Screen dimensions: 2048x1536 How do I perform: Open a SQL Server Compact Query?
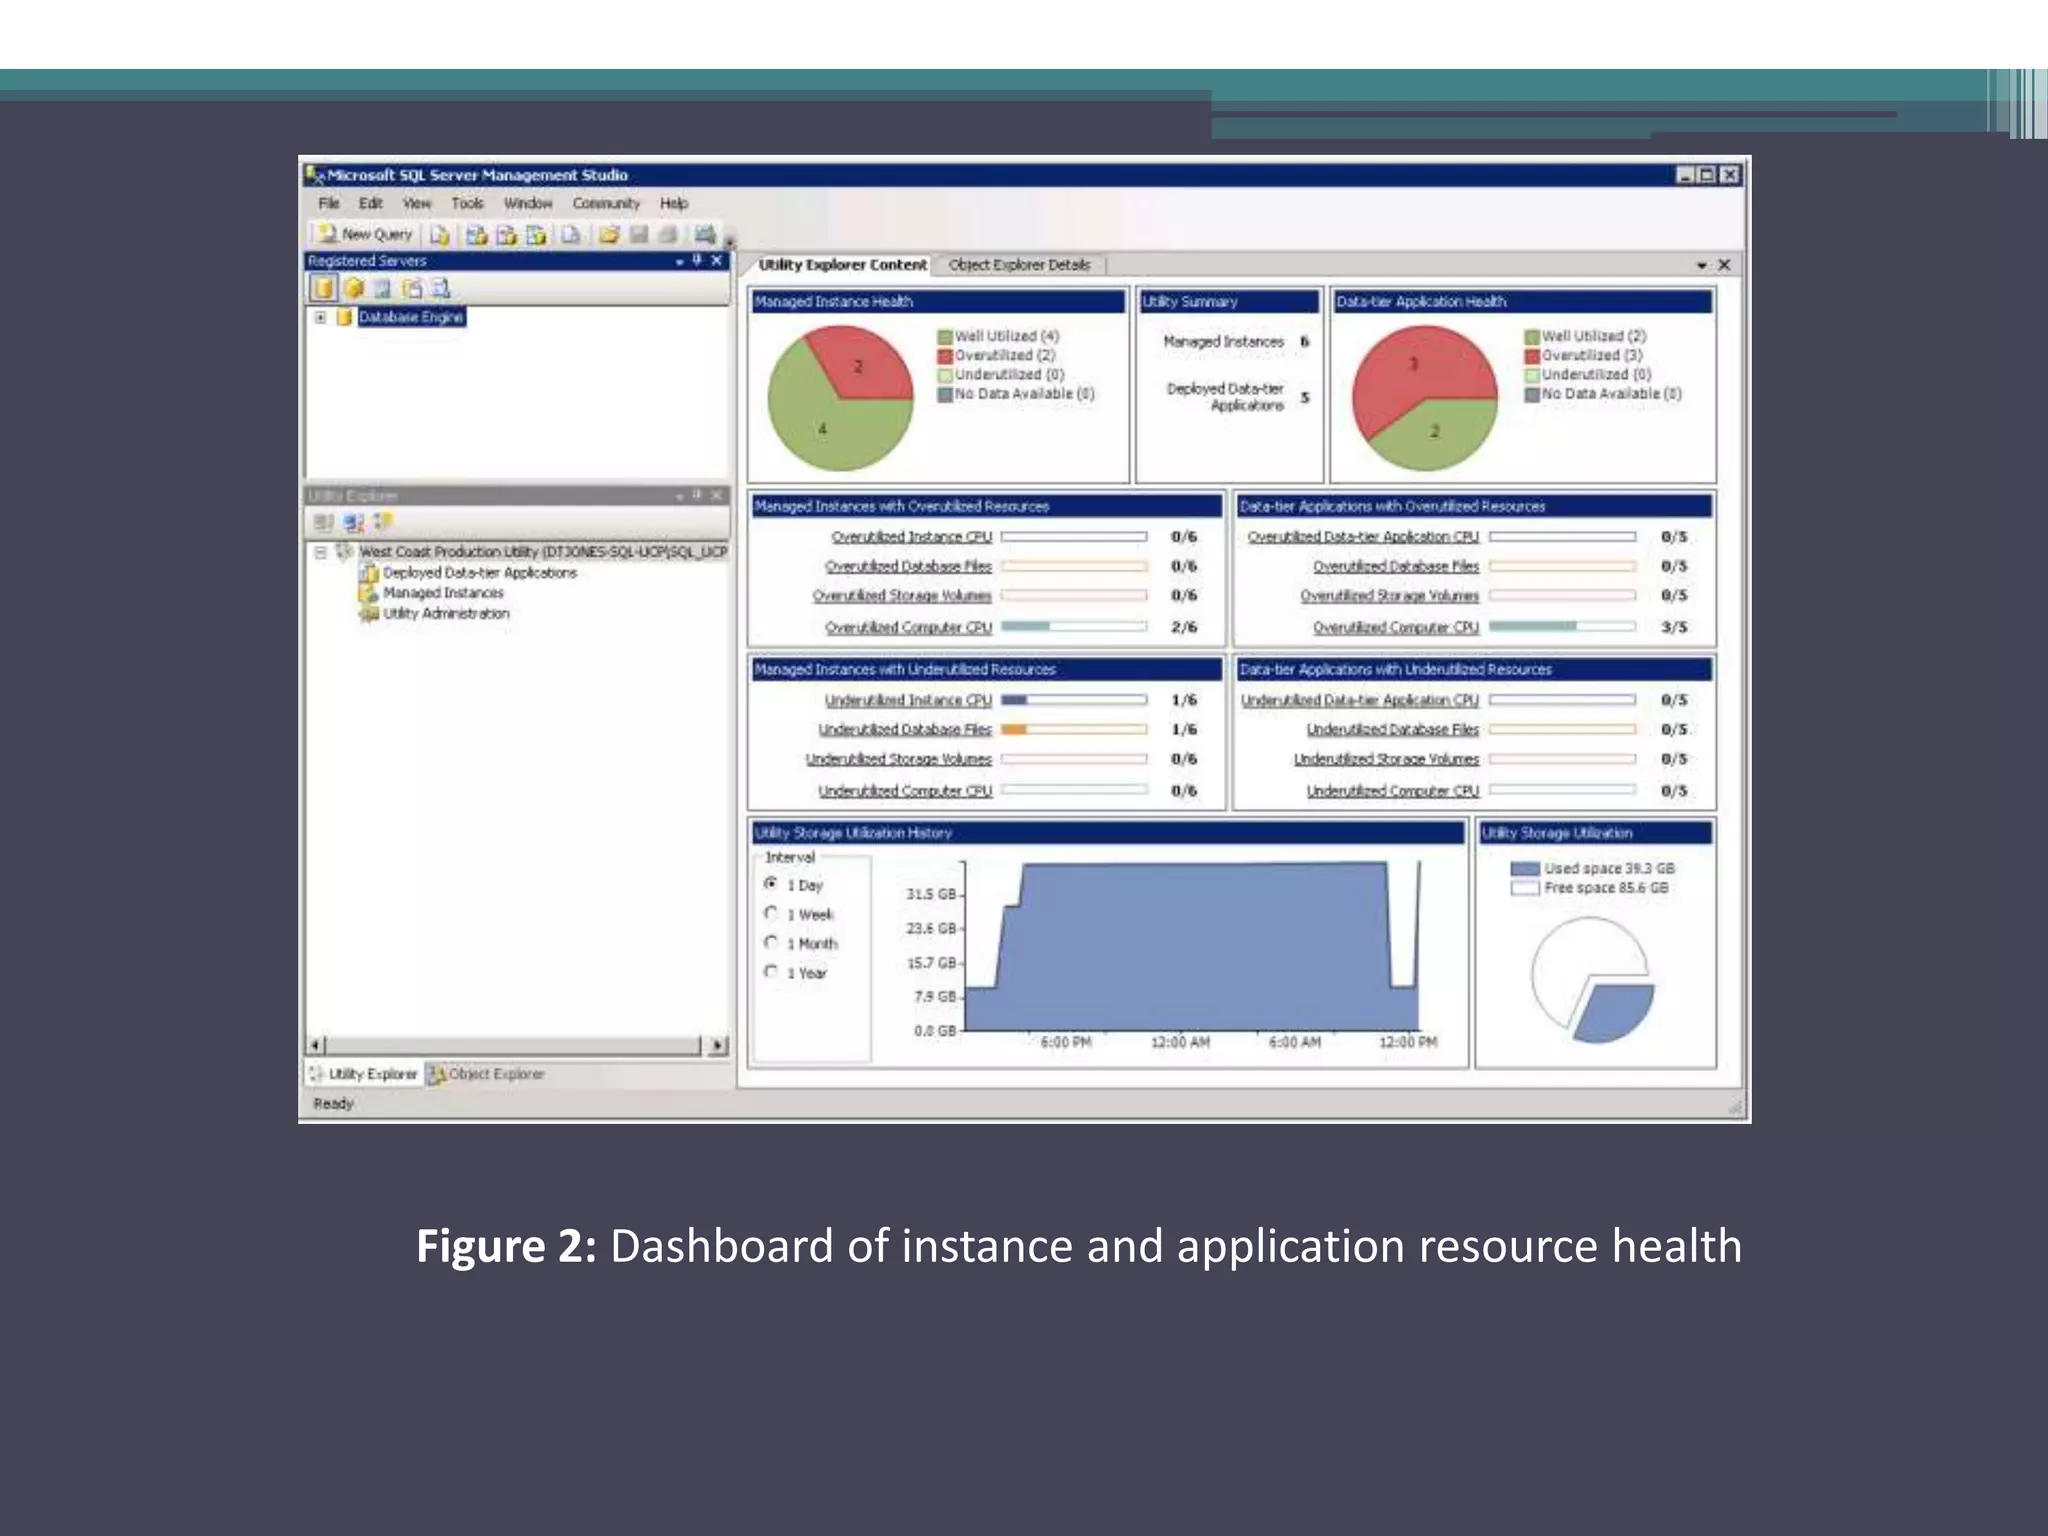point(570,235)
